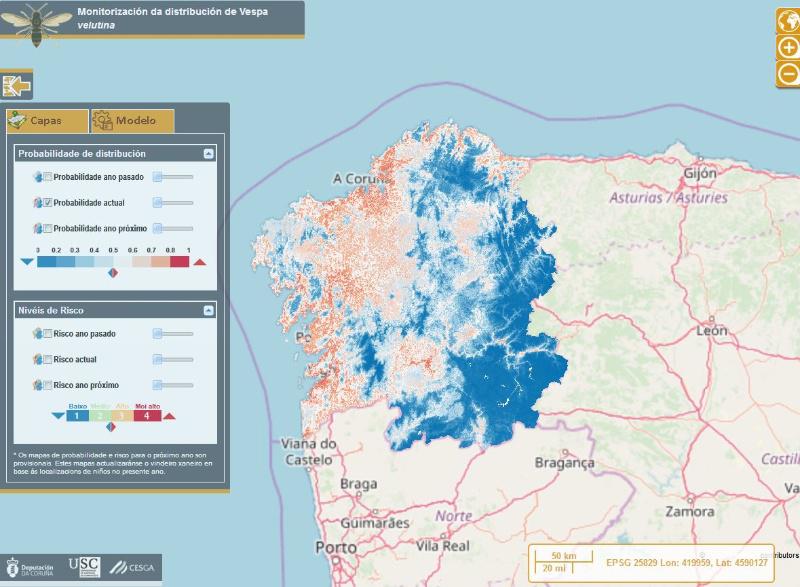
Task: Click the globe full-extent map button
Action: coord(788,20)
